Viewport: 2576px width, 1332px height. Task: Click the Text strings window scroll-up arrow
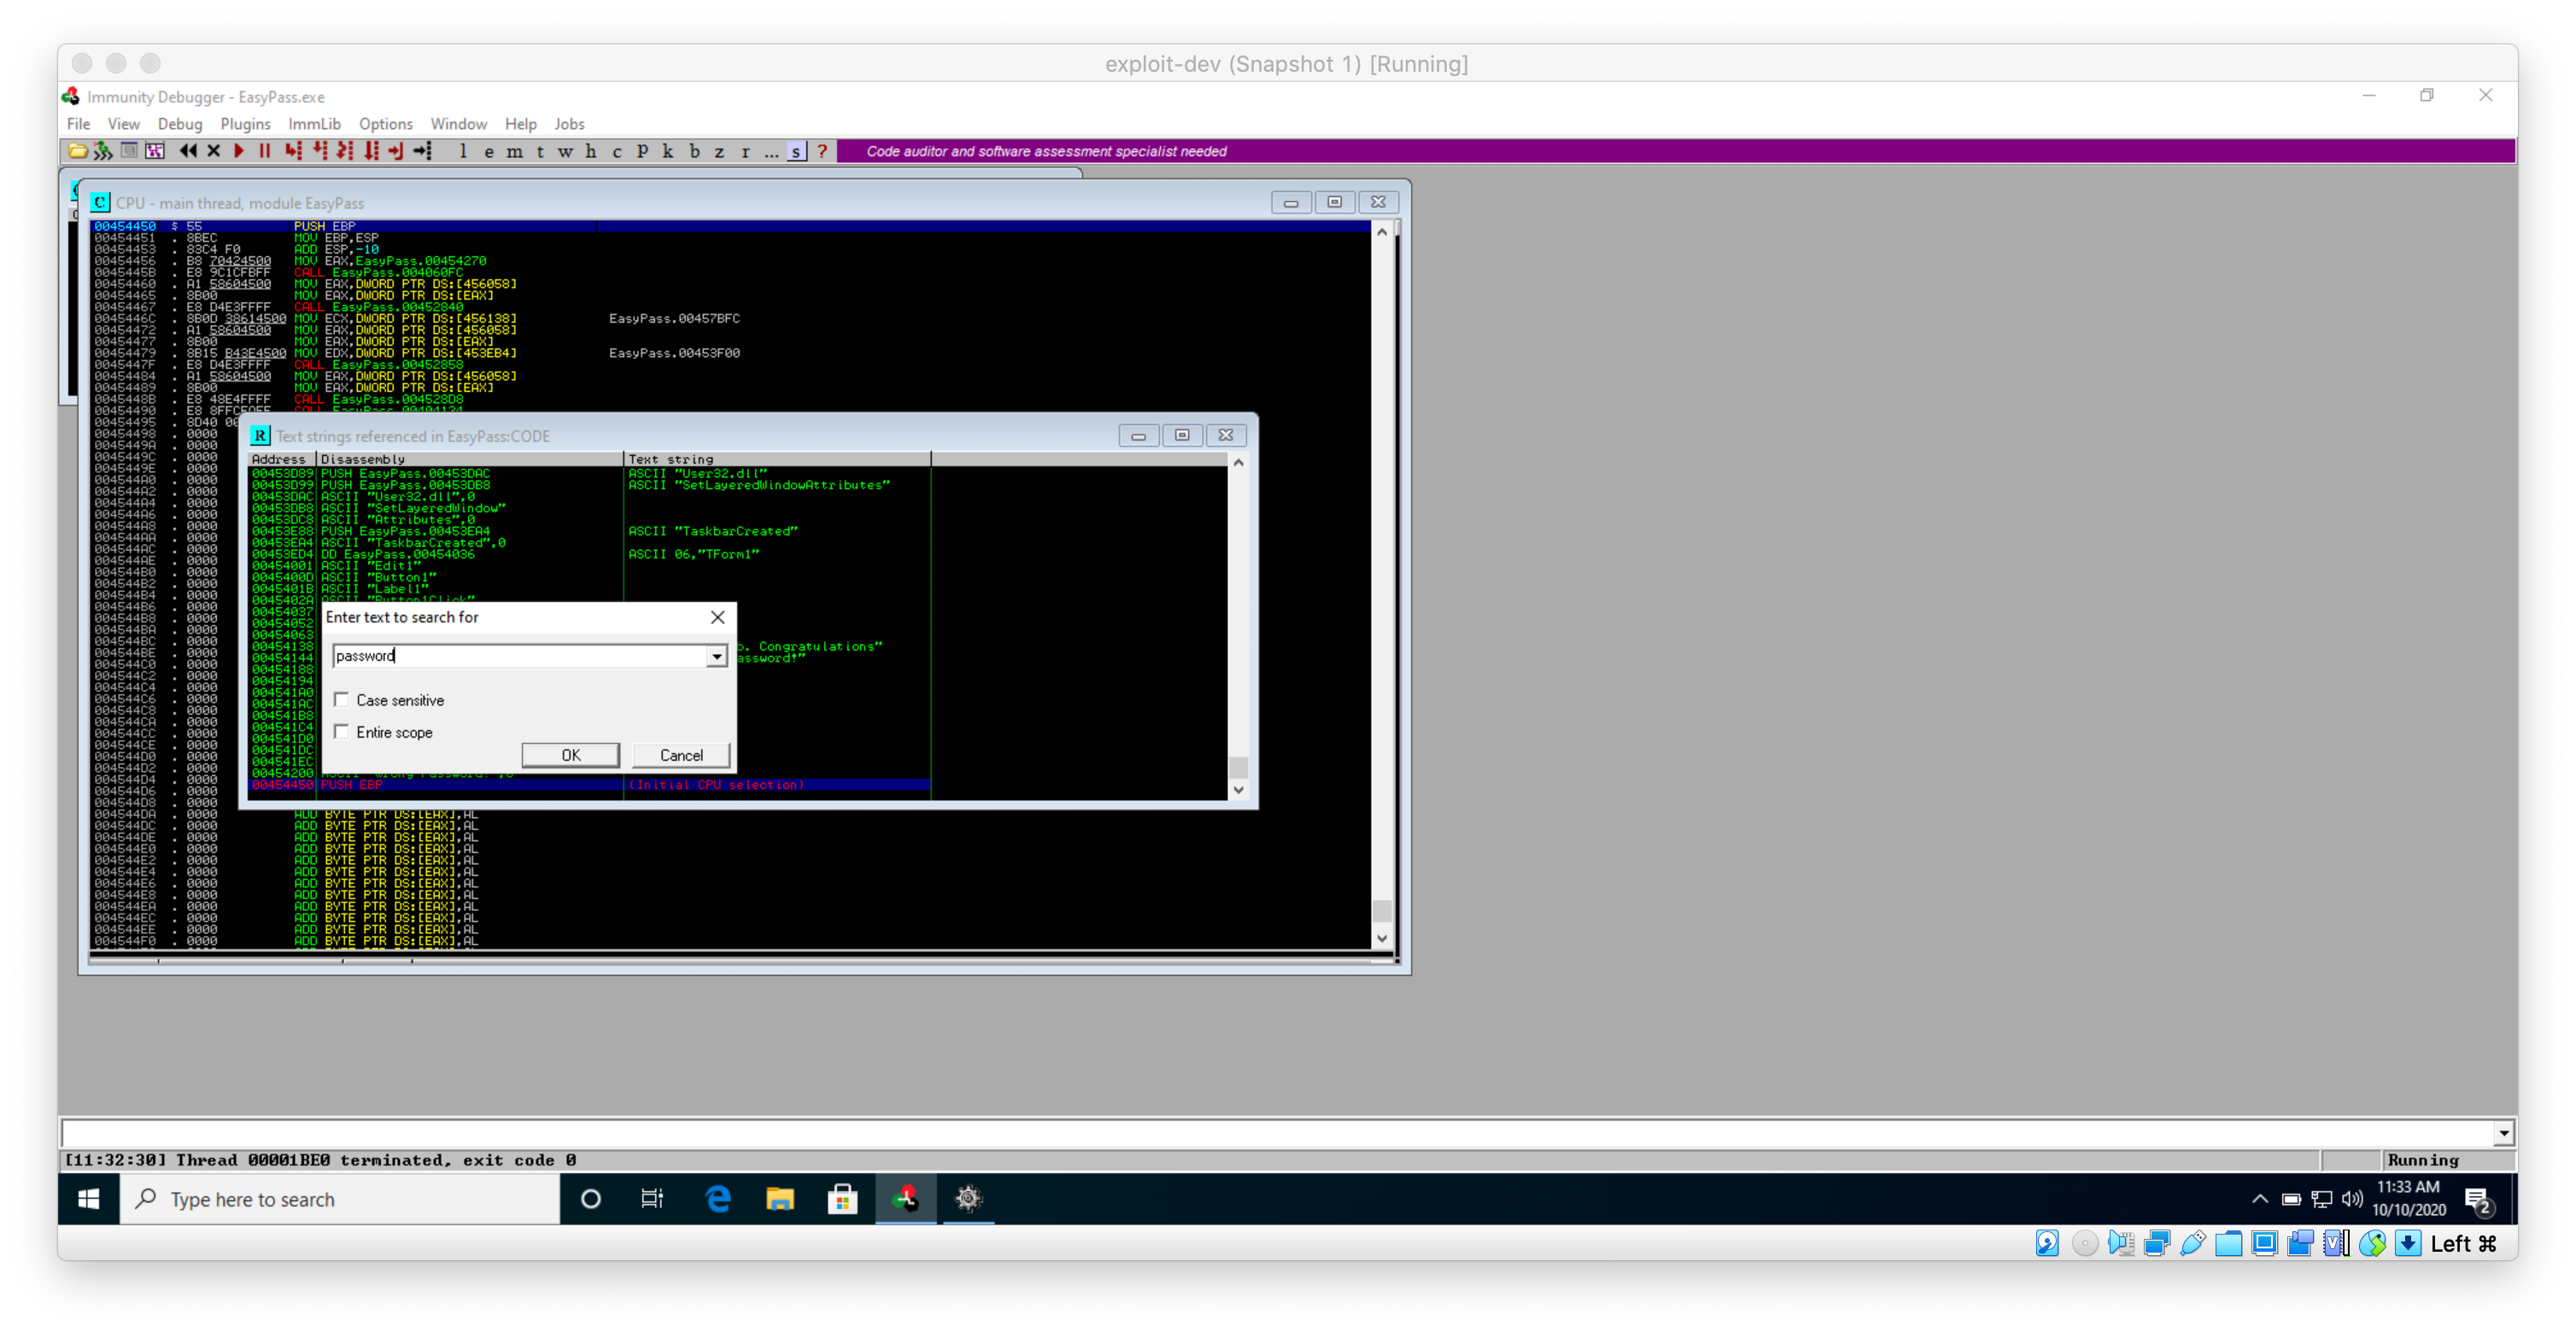click(1238, 462)
